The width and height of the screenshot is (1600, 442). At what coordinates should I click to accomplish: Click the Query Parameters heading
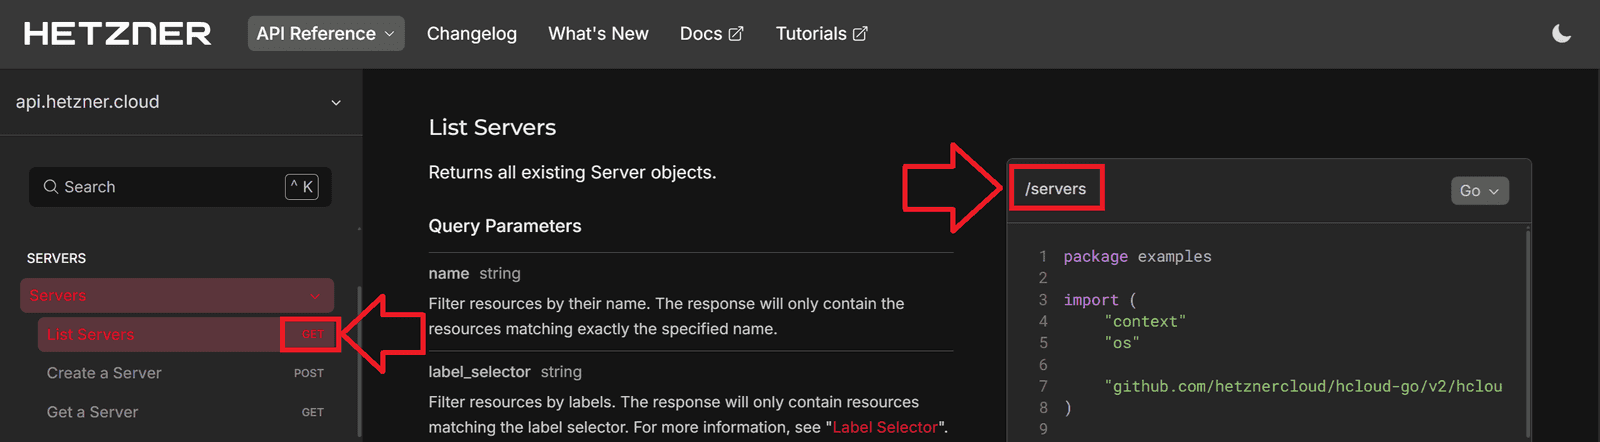pos(505,226)
